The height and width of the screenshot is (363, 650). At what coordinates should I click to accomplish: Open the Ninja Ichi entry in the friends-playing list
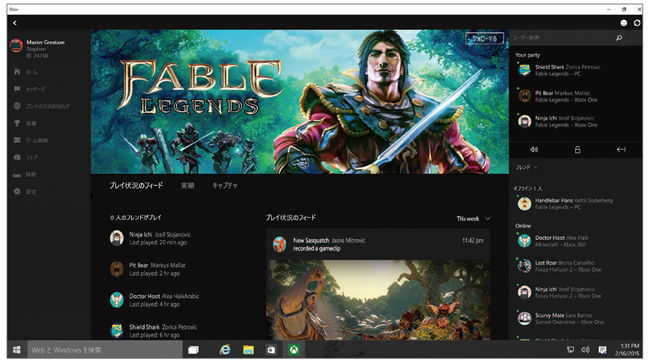pyautogui.click(x=150, y=238)
